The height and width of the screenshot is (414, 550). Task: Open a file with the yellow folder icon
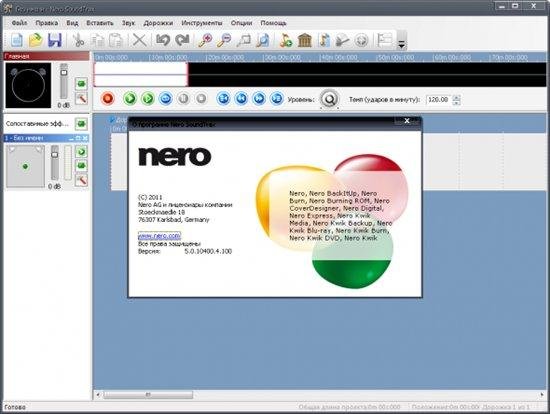35,40
